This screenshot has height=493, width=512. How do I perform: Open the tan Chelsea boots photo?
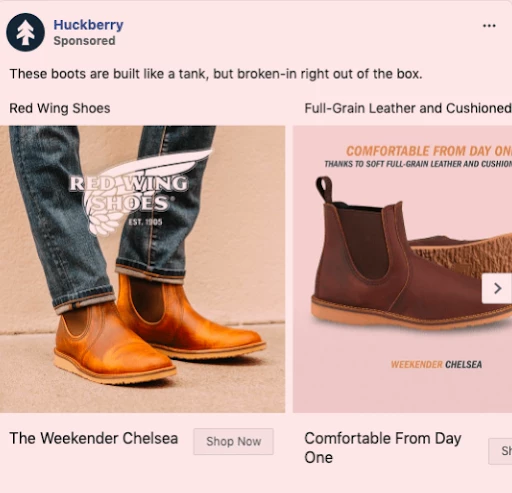(142, 269)
